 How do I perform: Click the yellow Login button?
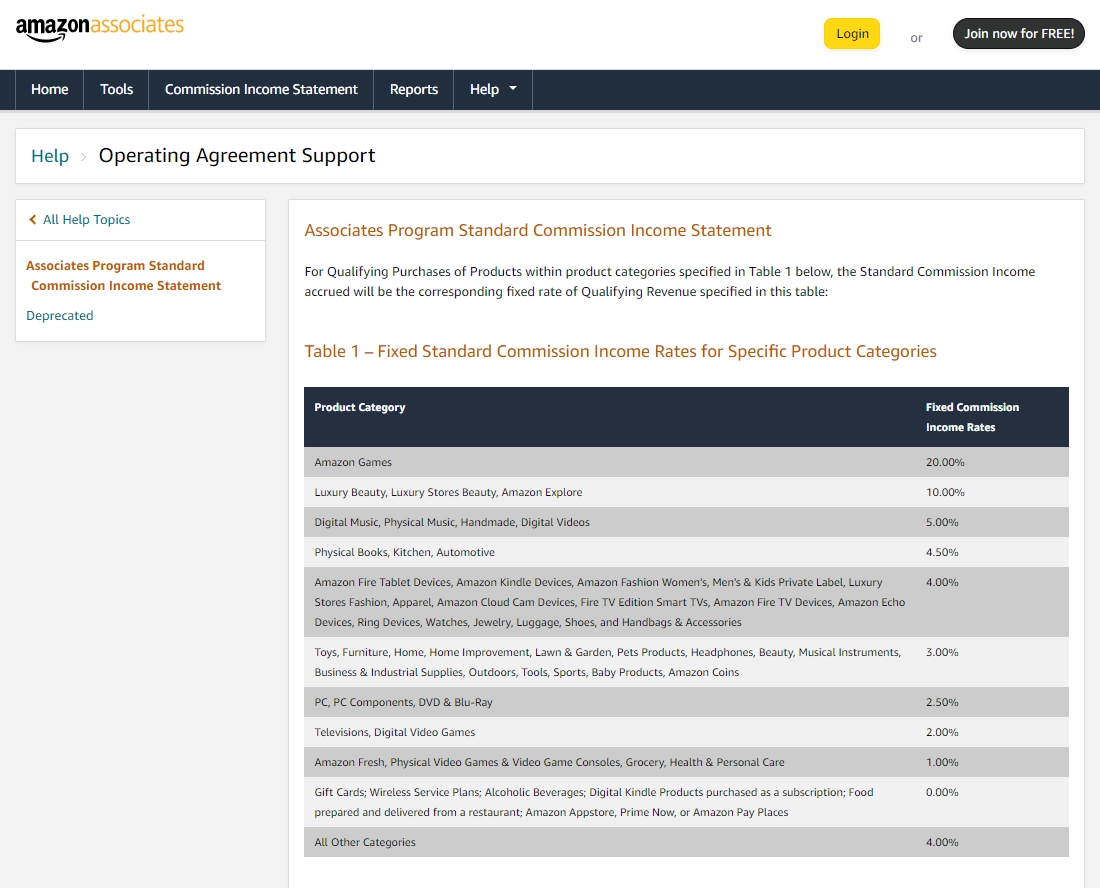pyautogui.click(x=852, y=34)
